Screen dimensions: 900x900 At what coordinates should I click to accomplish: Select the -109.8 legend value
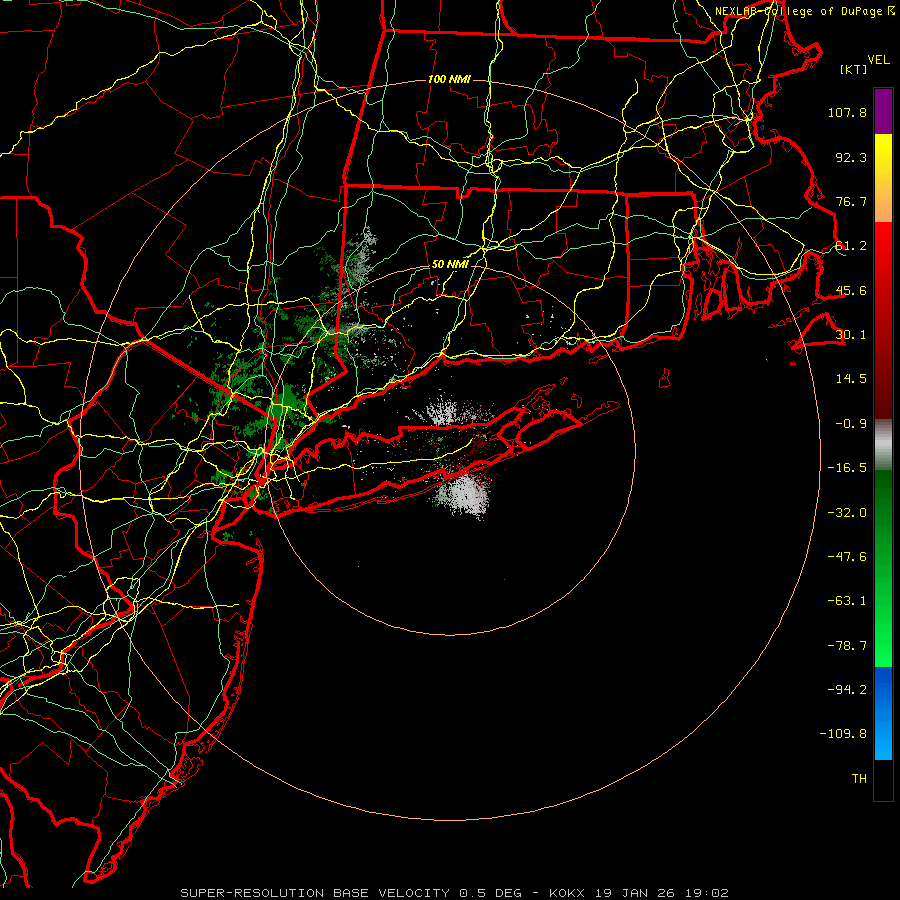[x=843, y=734]
